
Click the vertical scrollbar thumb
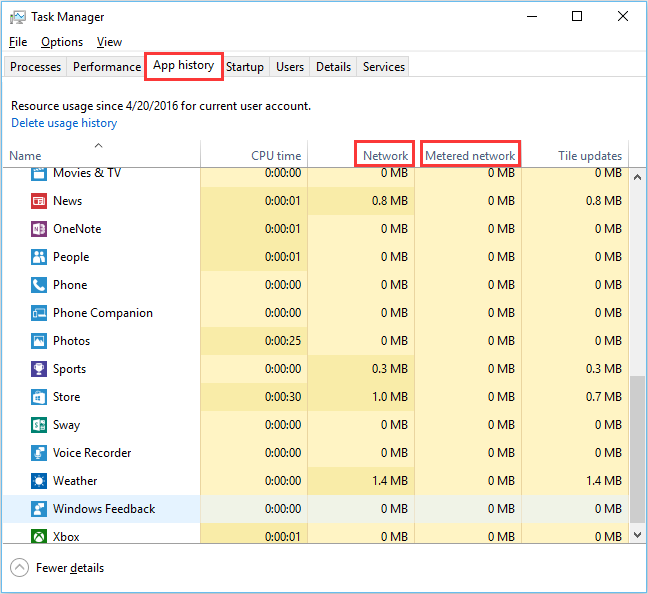point(637,449)
